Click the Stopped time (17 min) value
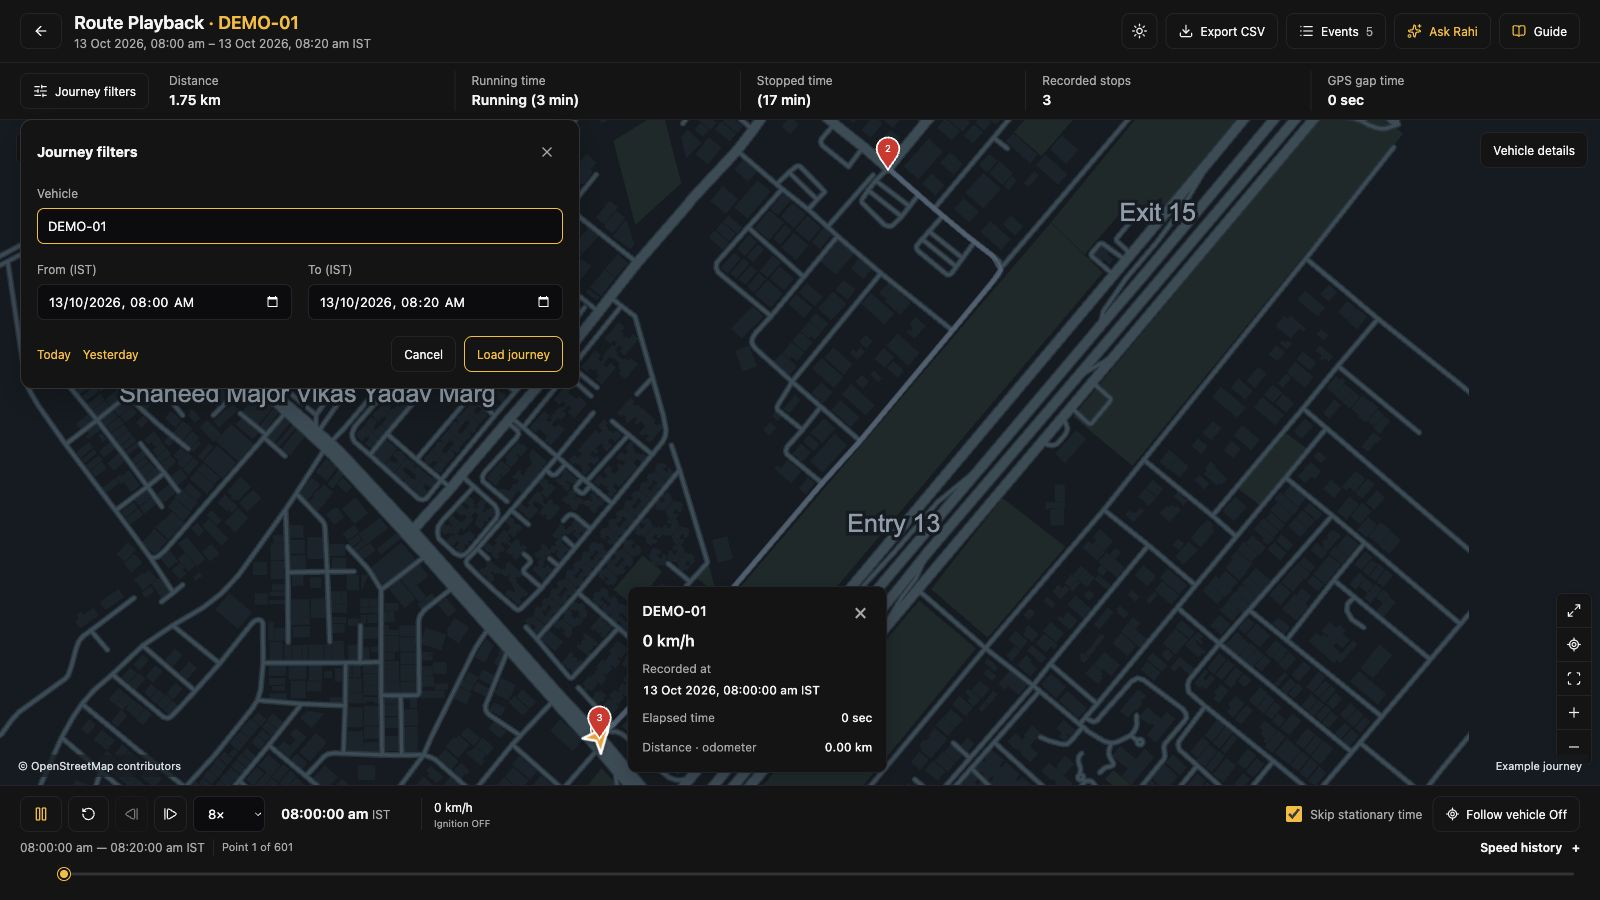Image resolution: width=1600 pixels, height=900 pixels. [x=784, y=100]
